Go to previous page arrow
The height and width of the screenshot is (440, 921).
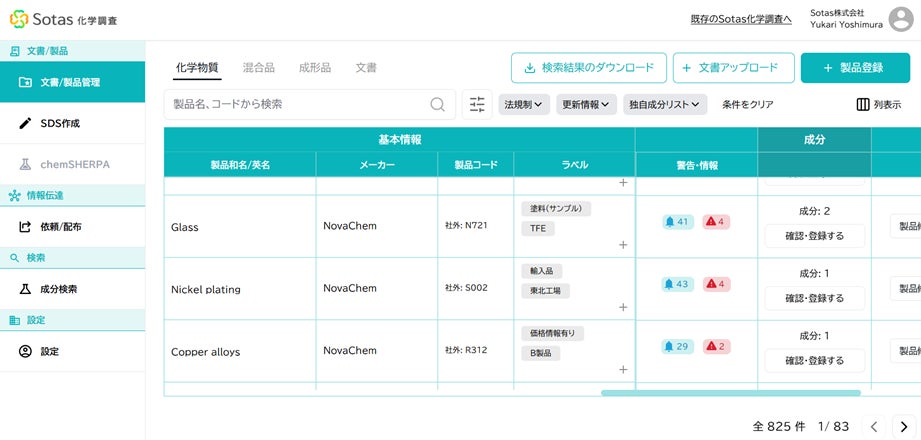873,426
